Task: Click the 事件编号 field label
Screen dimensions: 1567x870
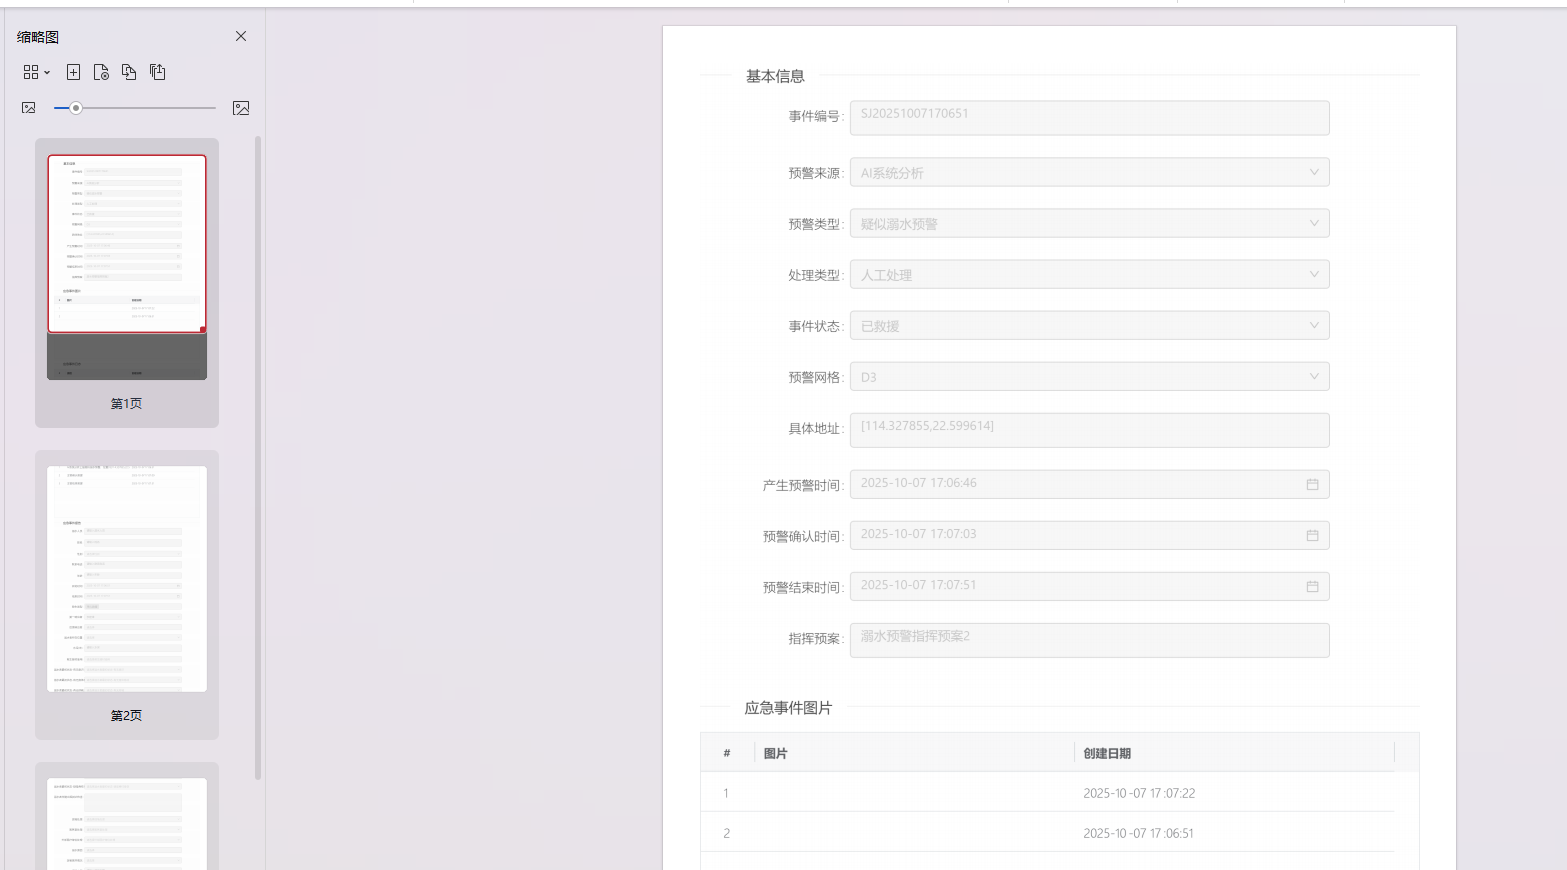Action: tap(816, 117)
